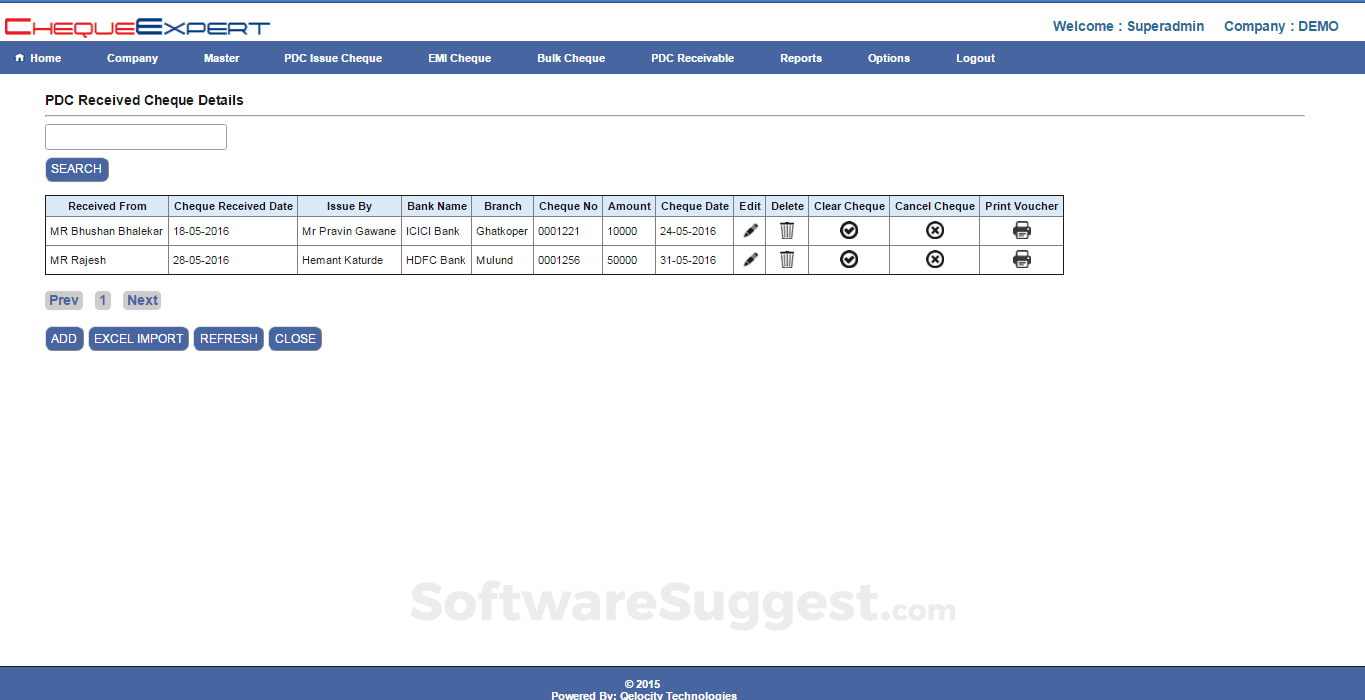
Task: Go to the Next page of results
Action: pyautogui.click(x=141, y=299)
